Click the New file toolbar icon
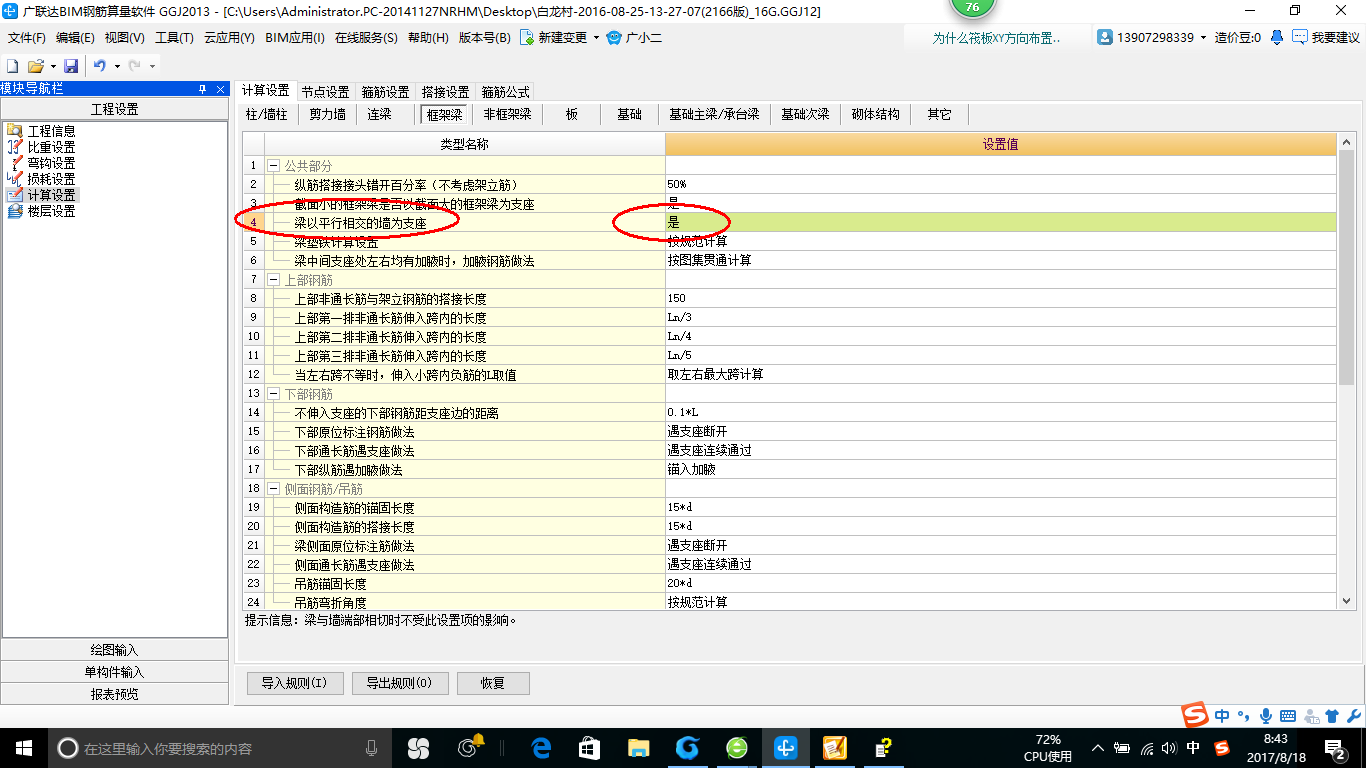The height and width of the screenshot is (768, 1366). [x=13, y=65]
